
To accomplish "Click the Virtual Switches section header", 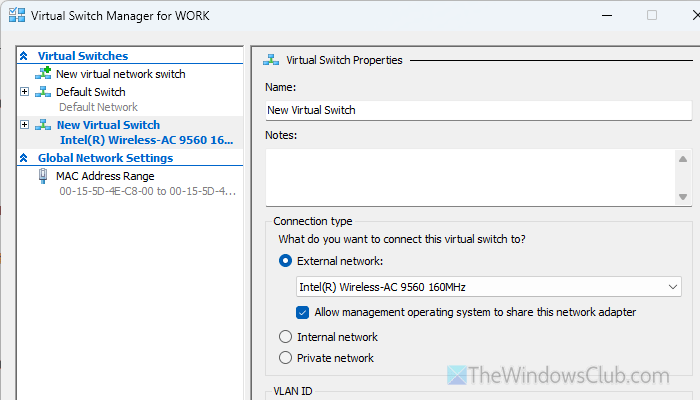I will (83, 56).
